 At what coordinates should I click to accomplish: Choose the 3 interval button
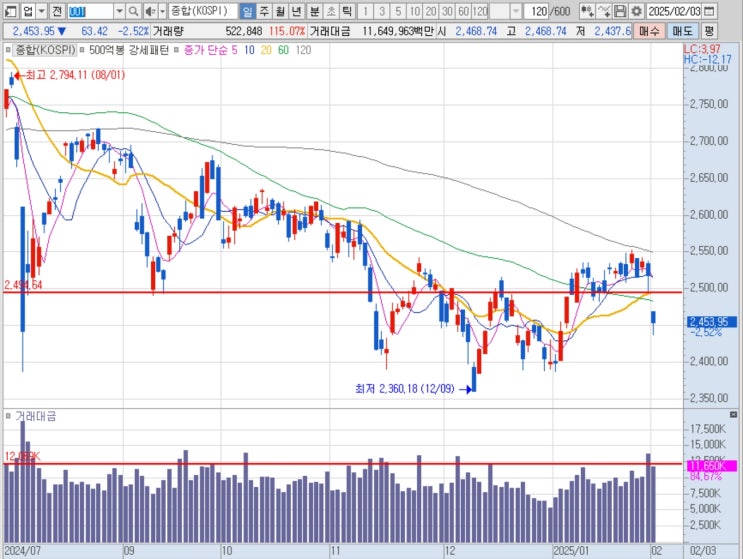382,10
